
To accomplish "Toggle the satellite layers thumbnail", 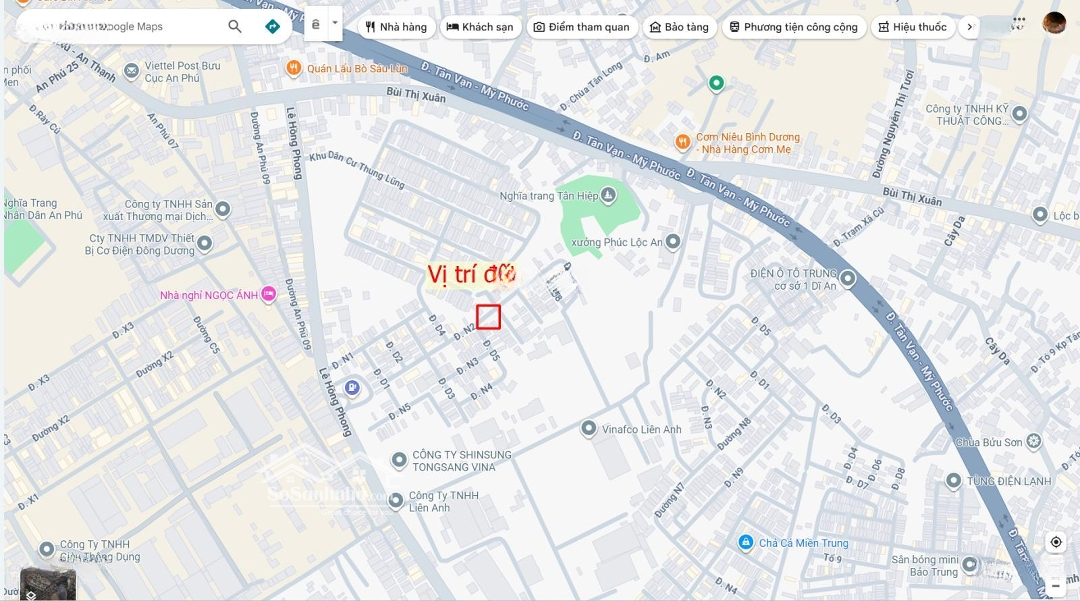I will tap(48, 583).
